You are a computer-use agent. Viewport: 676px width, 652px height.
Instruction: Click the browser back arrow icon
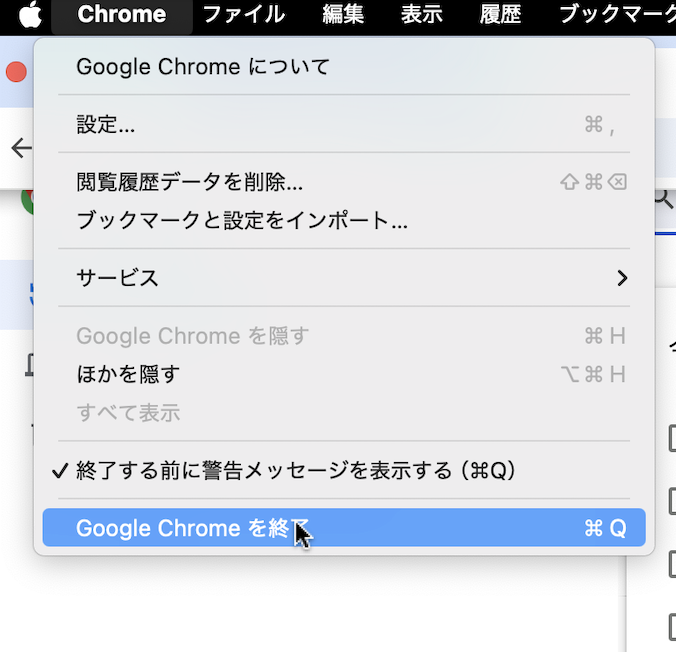(x=22, y=148)
